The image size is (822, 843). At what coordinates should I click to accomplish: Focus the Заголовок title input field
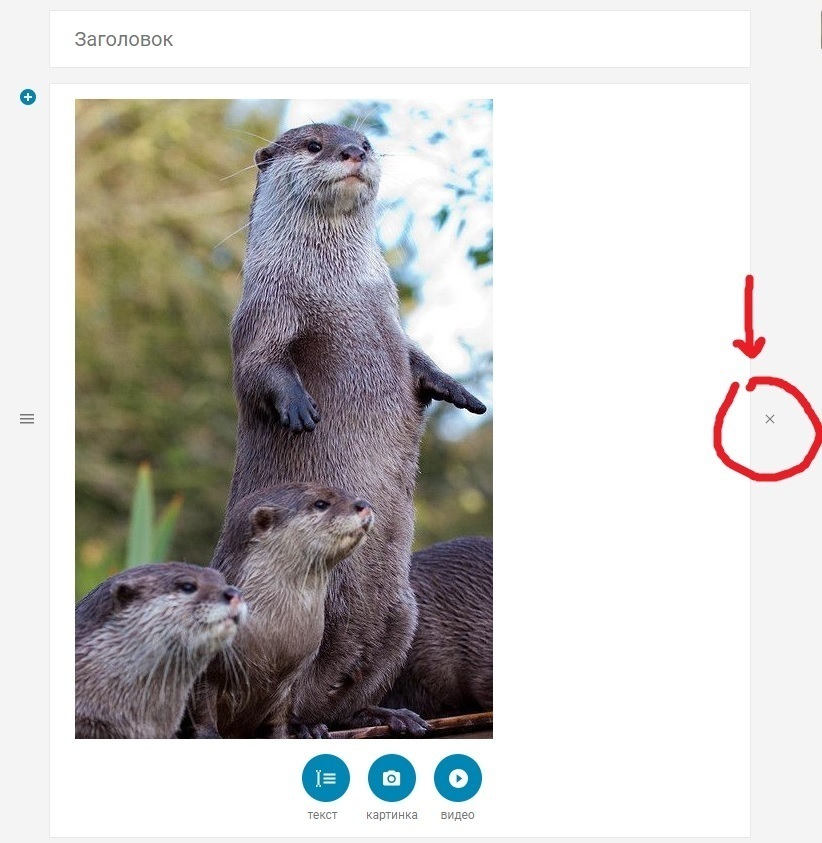click(400, 40)
